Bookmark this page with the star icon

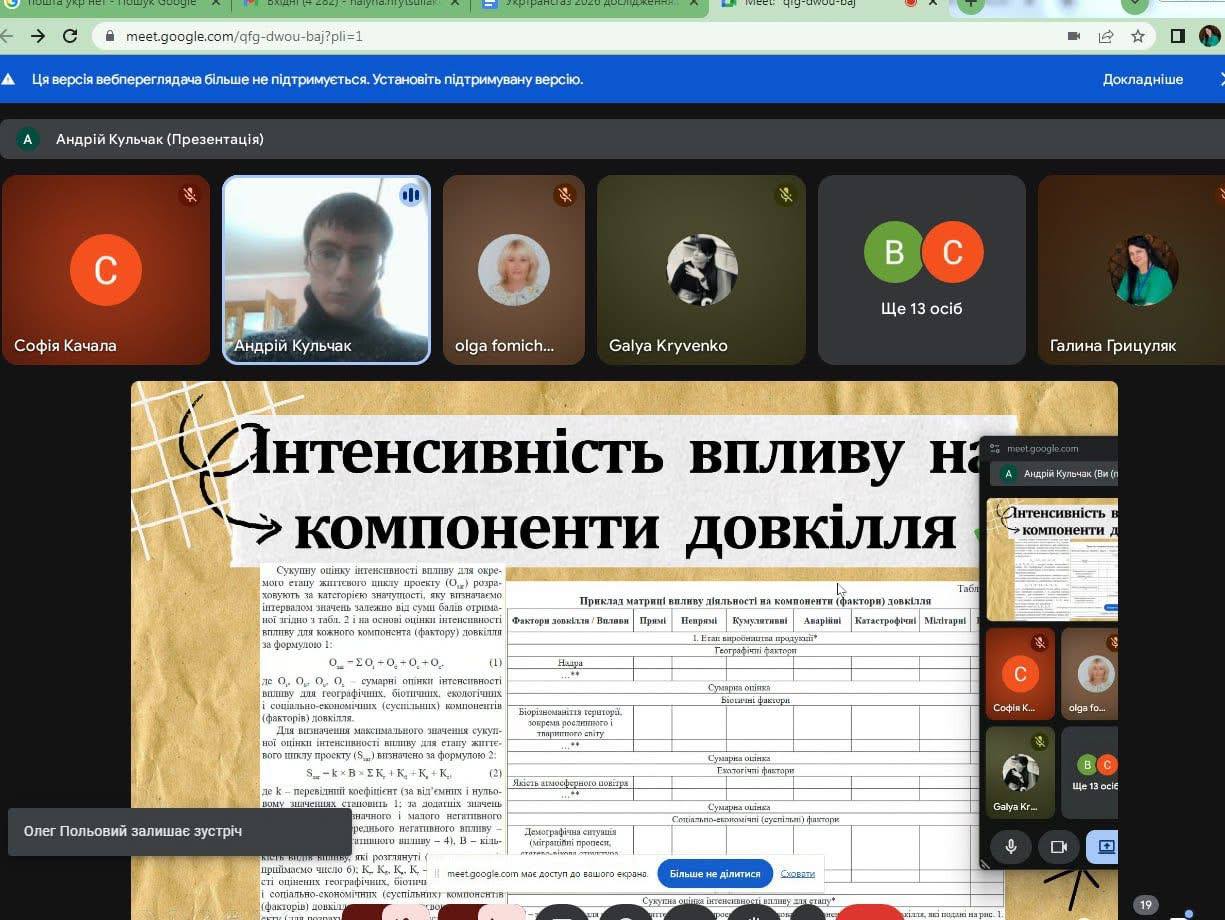(x=1138, y=36)
